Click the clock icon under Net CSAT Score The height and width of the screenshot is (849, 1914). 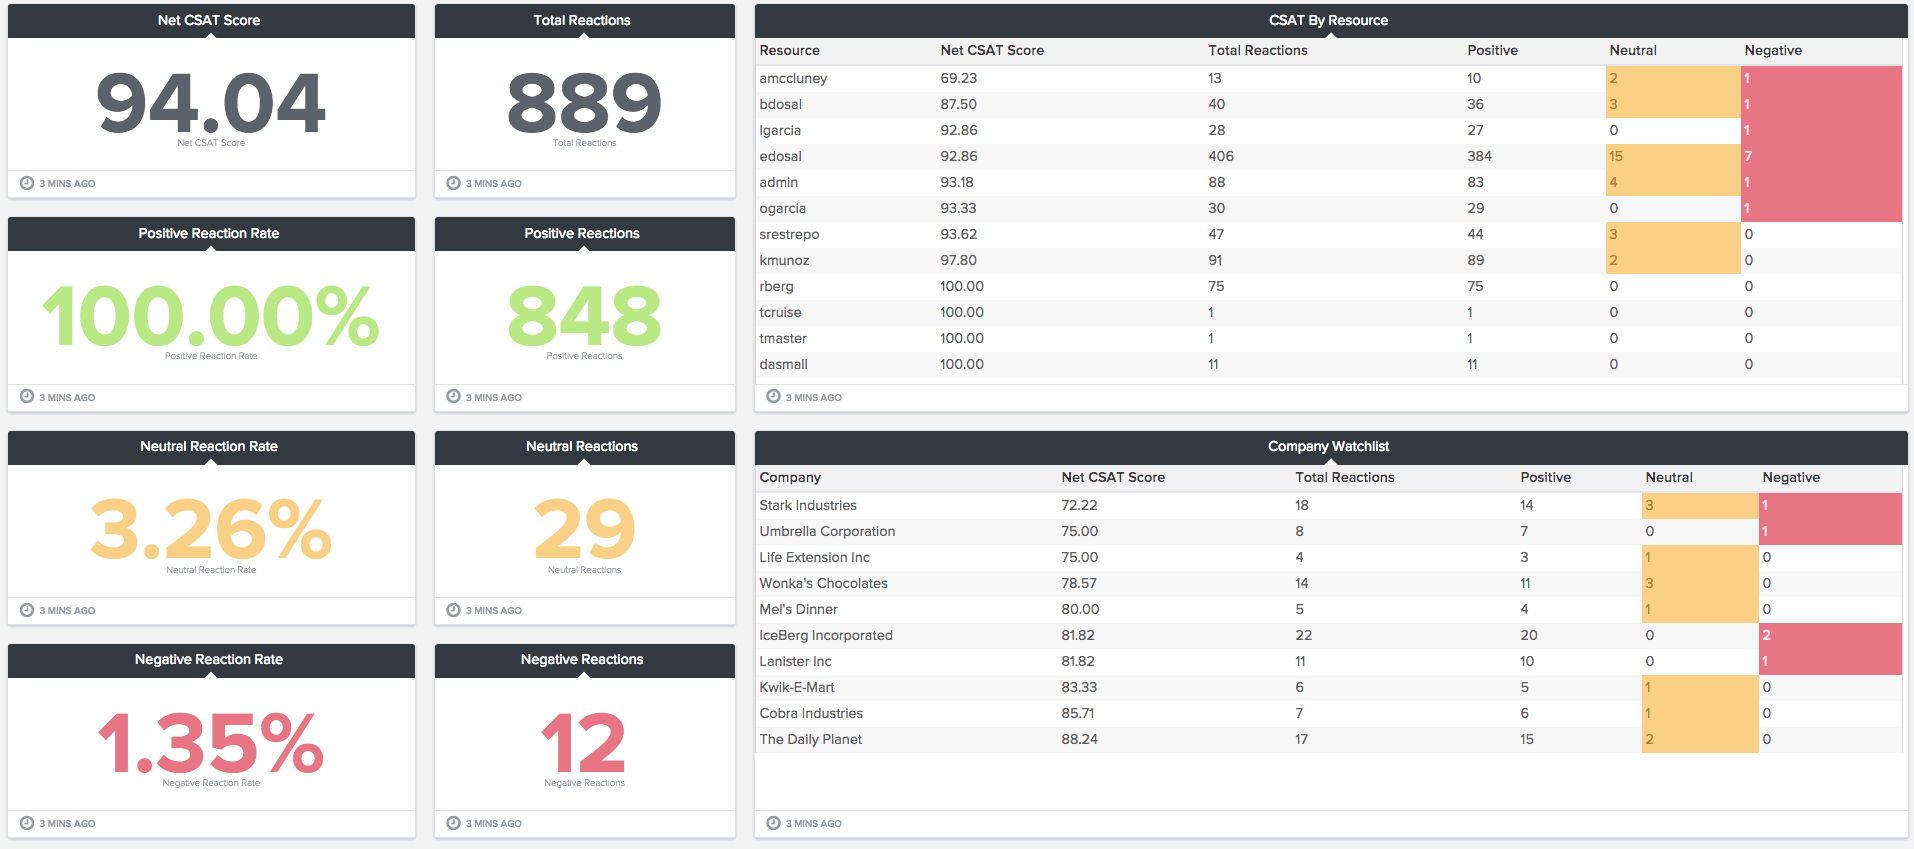point(27,183)
